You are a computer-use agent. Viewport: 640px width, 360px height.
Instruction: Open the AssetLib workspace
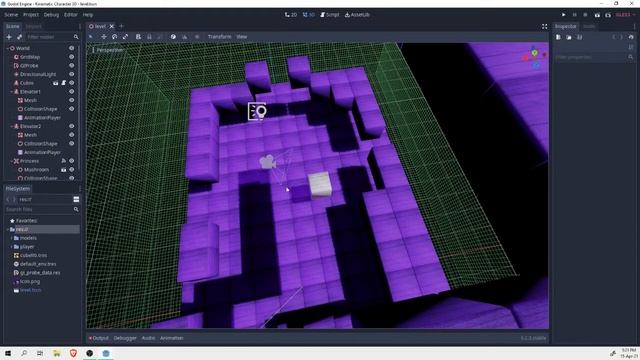tap(357, 15)
